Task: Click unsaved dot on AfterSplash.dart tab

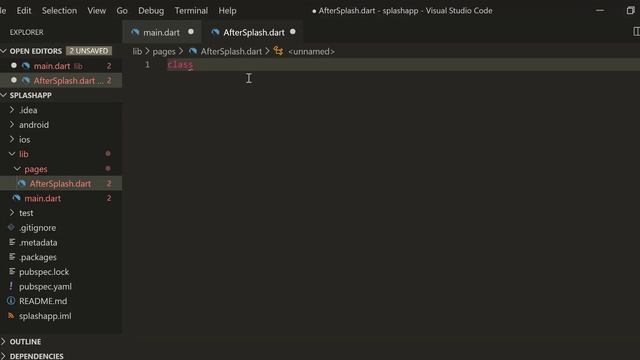Action: pos(293,32)
